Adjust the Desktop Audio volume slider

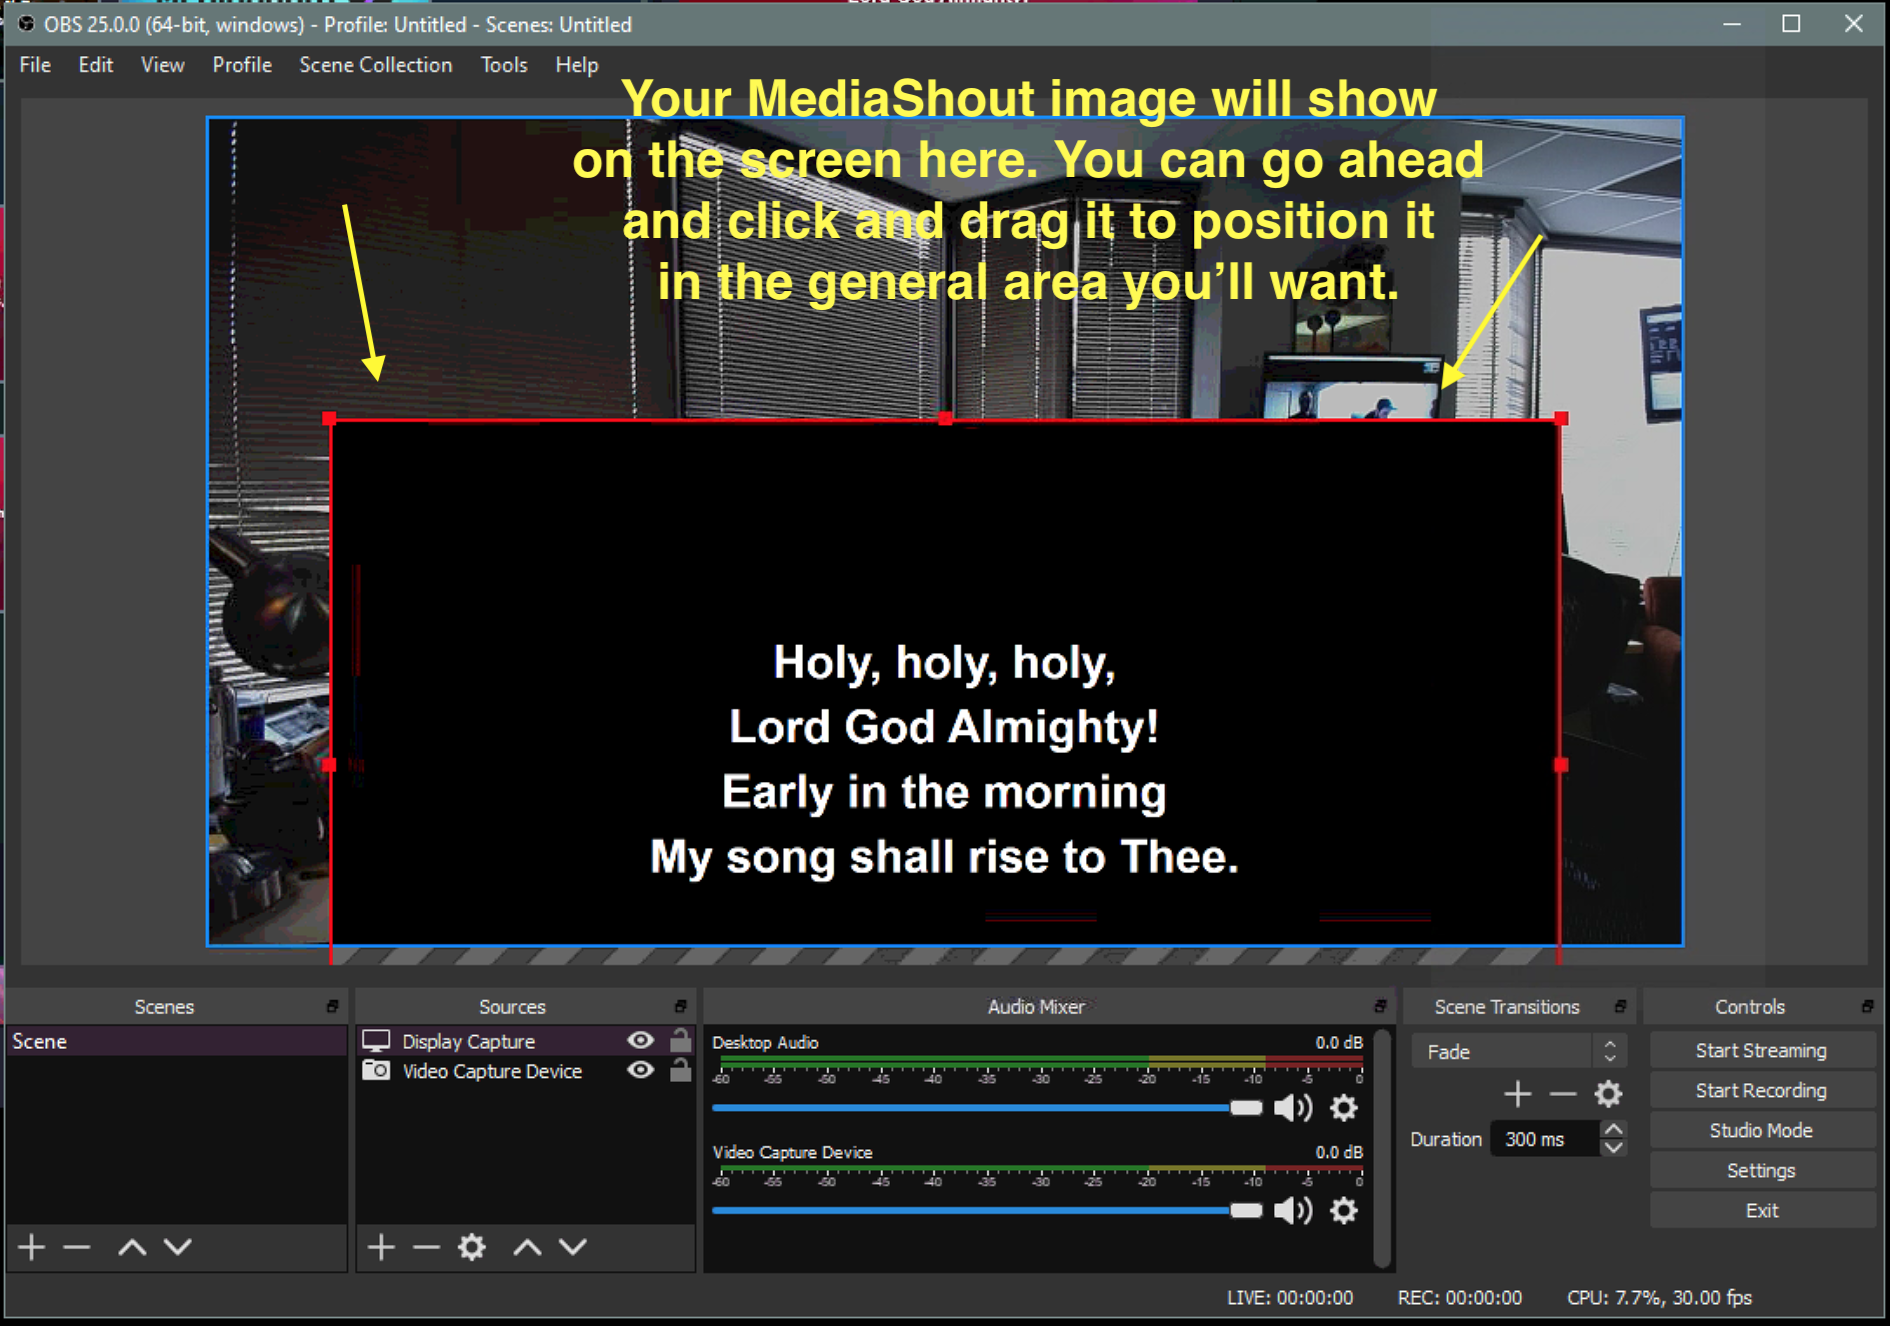pos(1245,1108)
